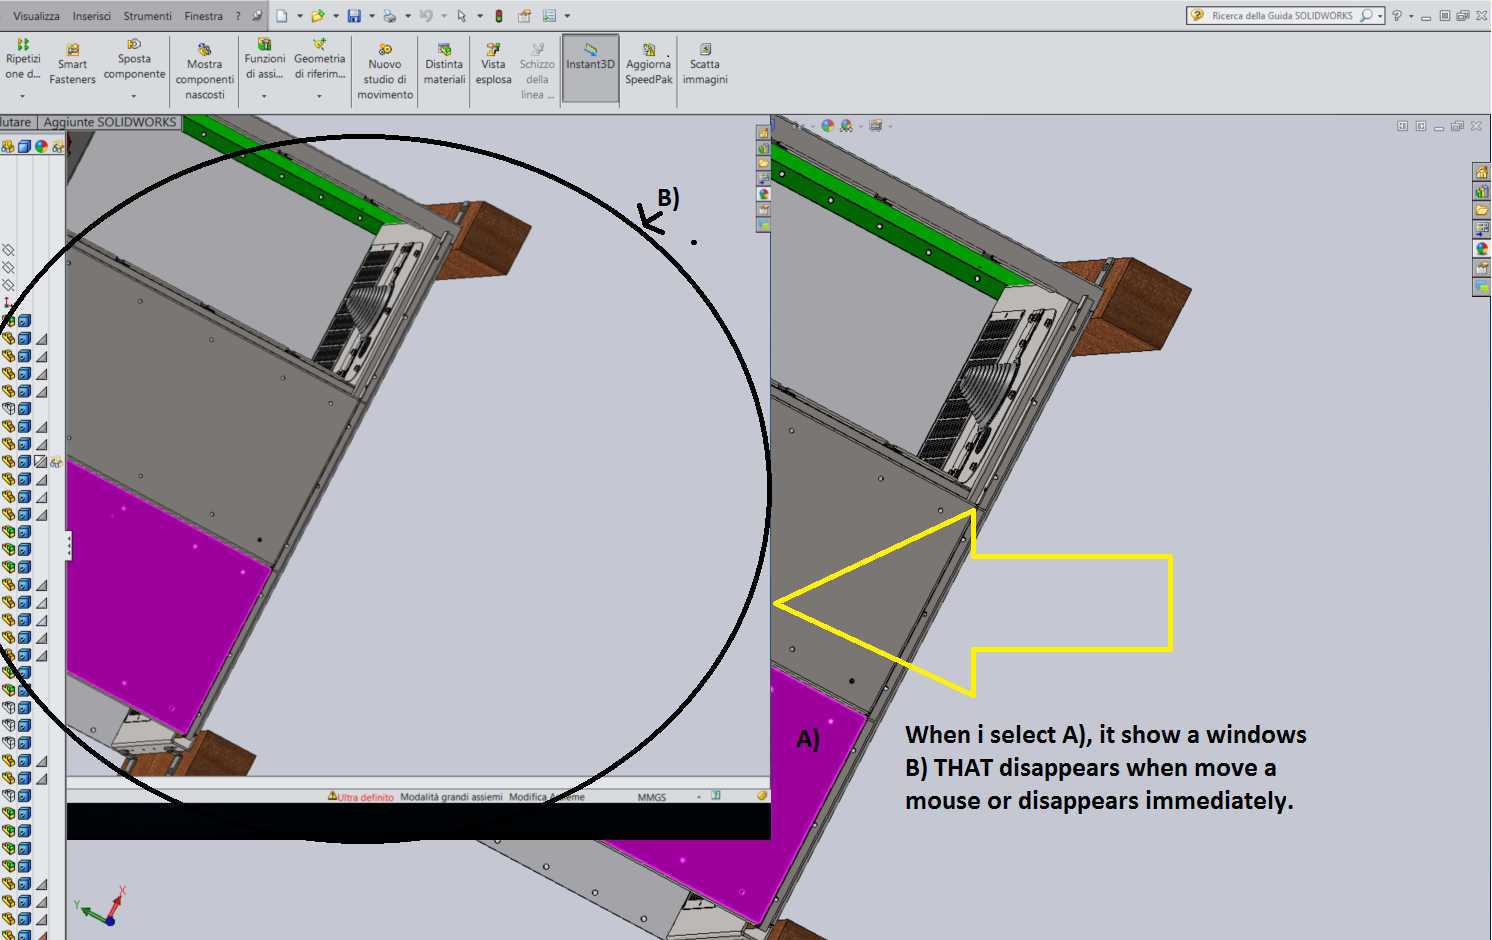Open the Inserisci menu
Viewport: 1492px width, 940px height.
tap(92, 16)
